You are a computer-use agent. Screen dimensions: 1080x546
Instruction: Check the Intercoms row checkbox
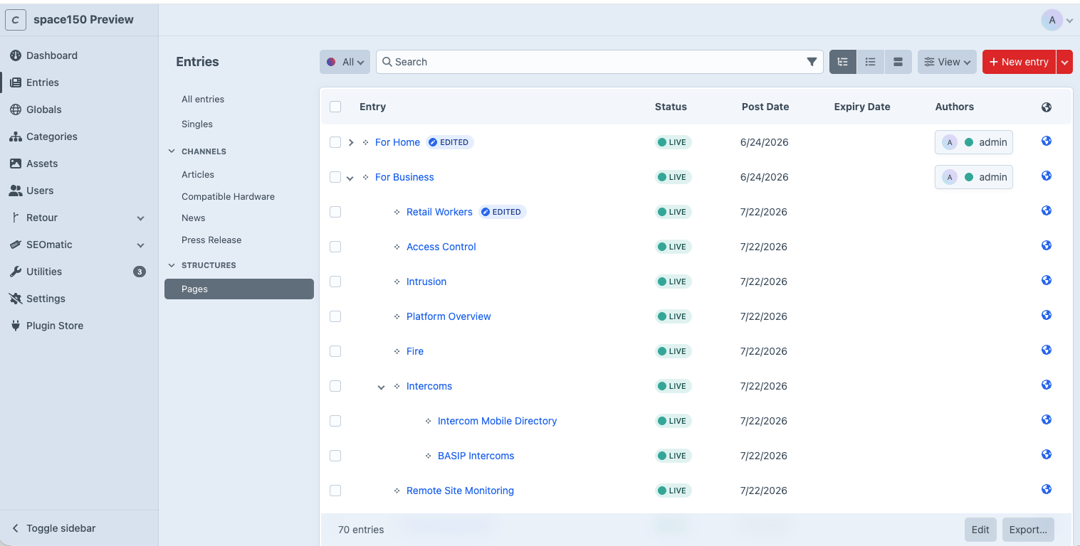tap(335, 386)
